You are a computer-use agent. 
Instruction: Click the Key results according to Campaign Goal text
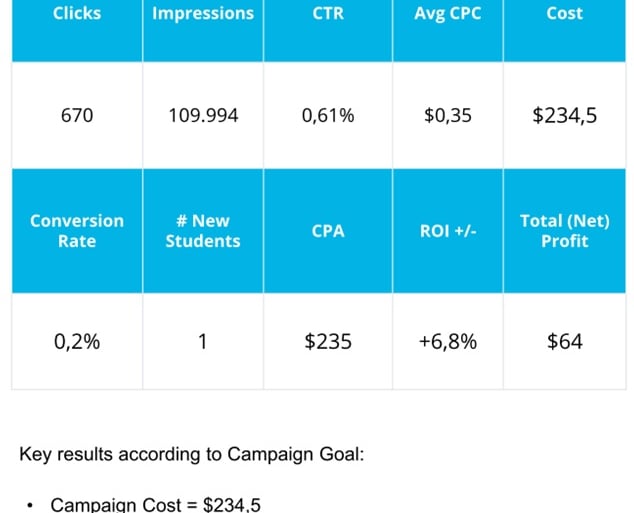pos(192,455)
